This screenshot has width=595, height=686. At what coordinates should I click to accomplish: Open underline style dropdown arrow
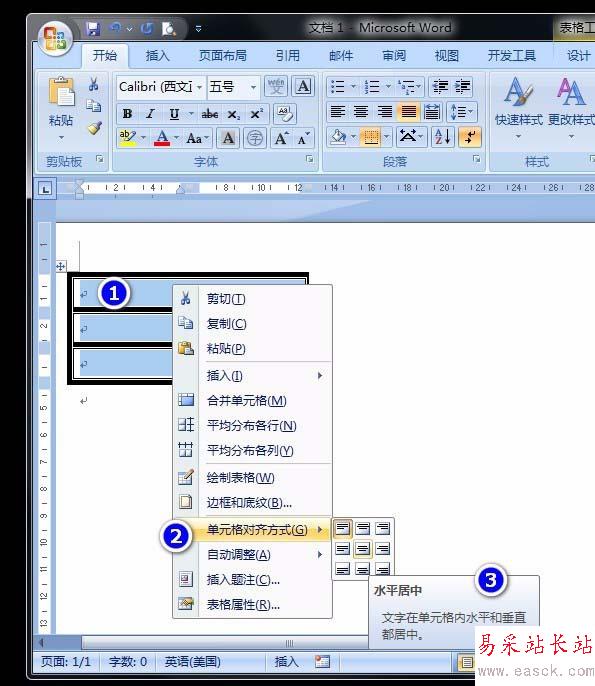click(x=191, y=114)
